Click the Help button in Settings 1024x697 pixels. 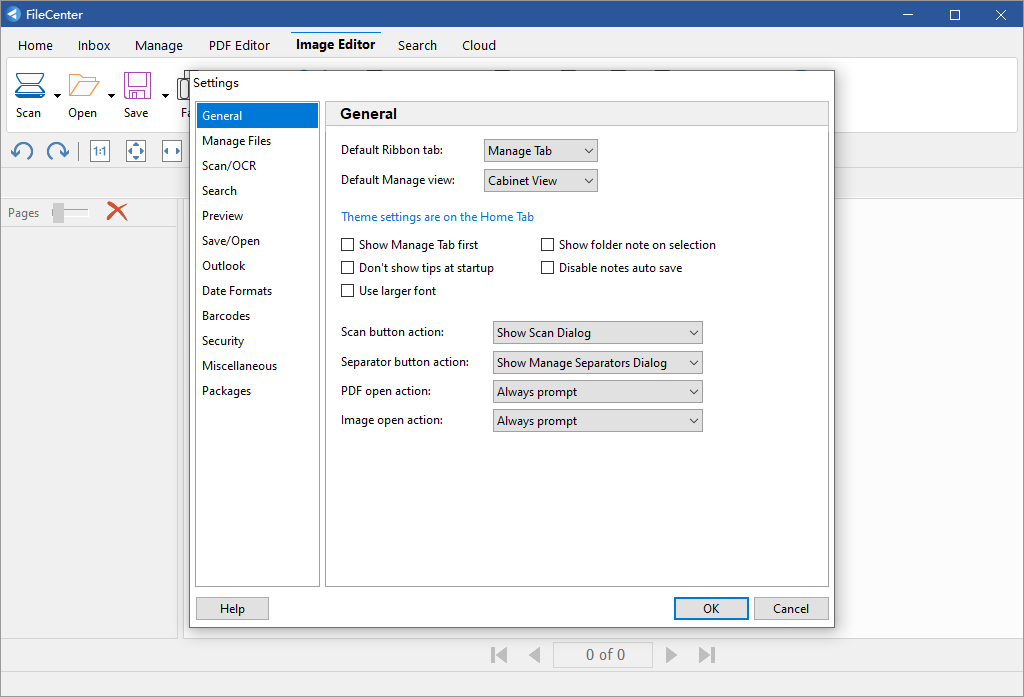point(232,609)
